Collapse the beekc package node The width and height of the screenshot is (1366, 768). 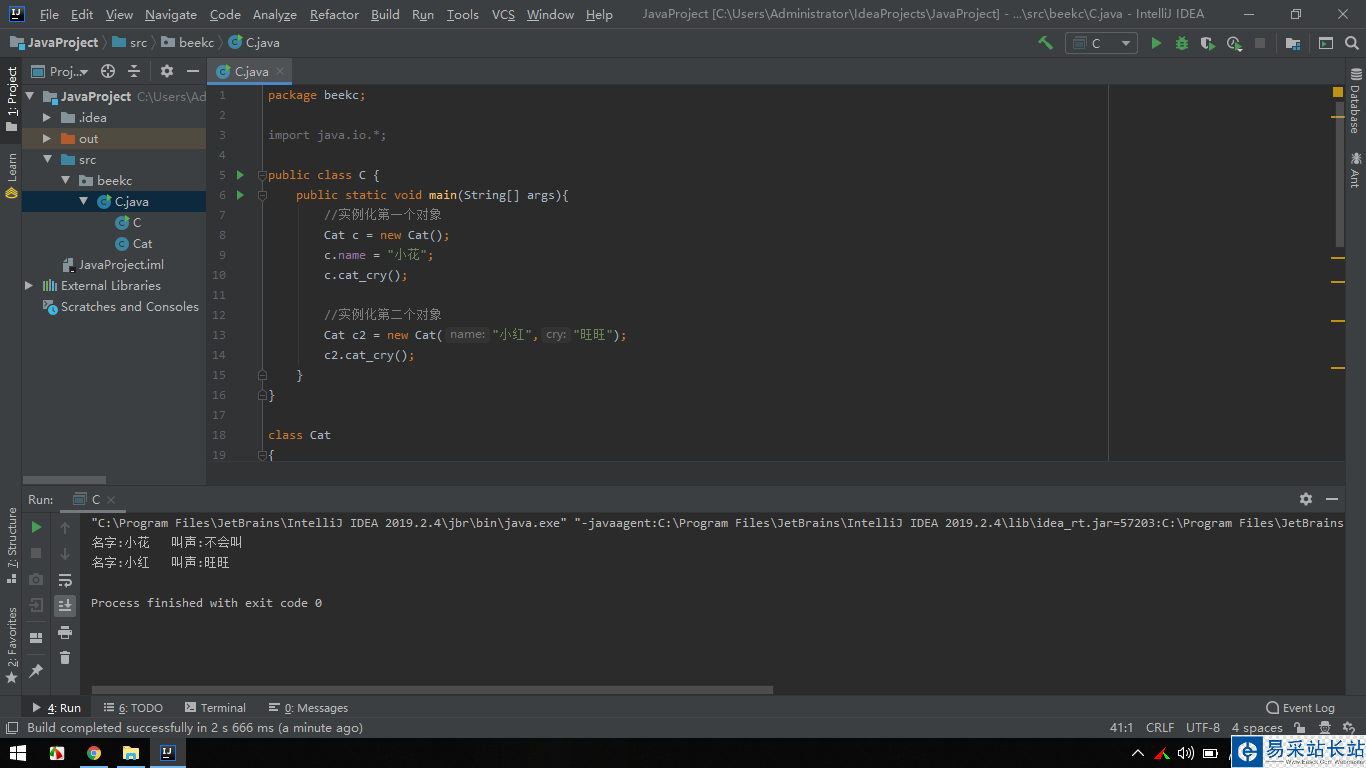click(65, 180)
